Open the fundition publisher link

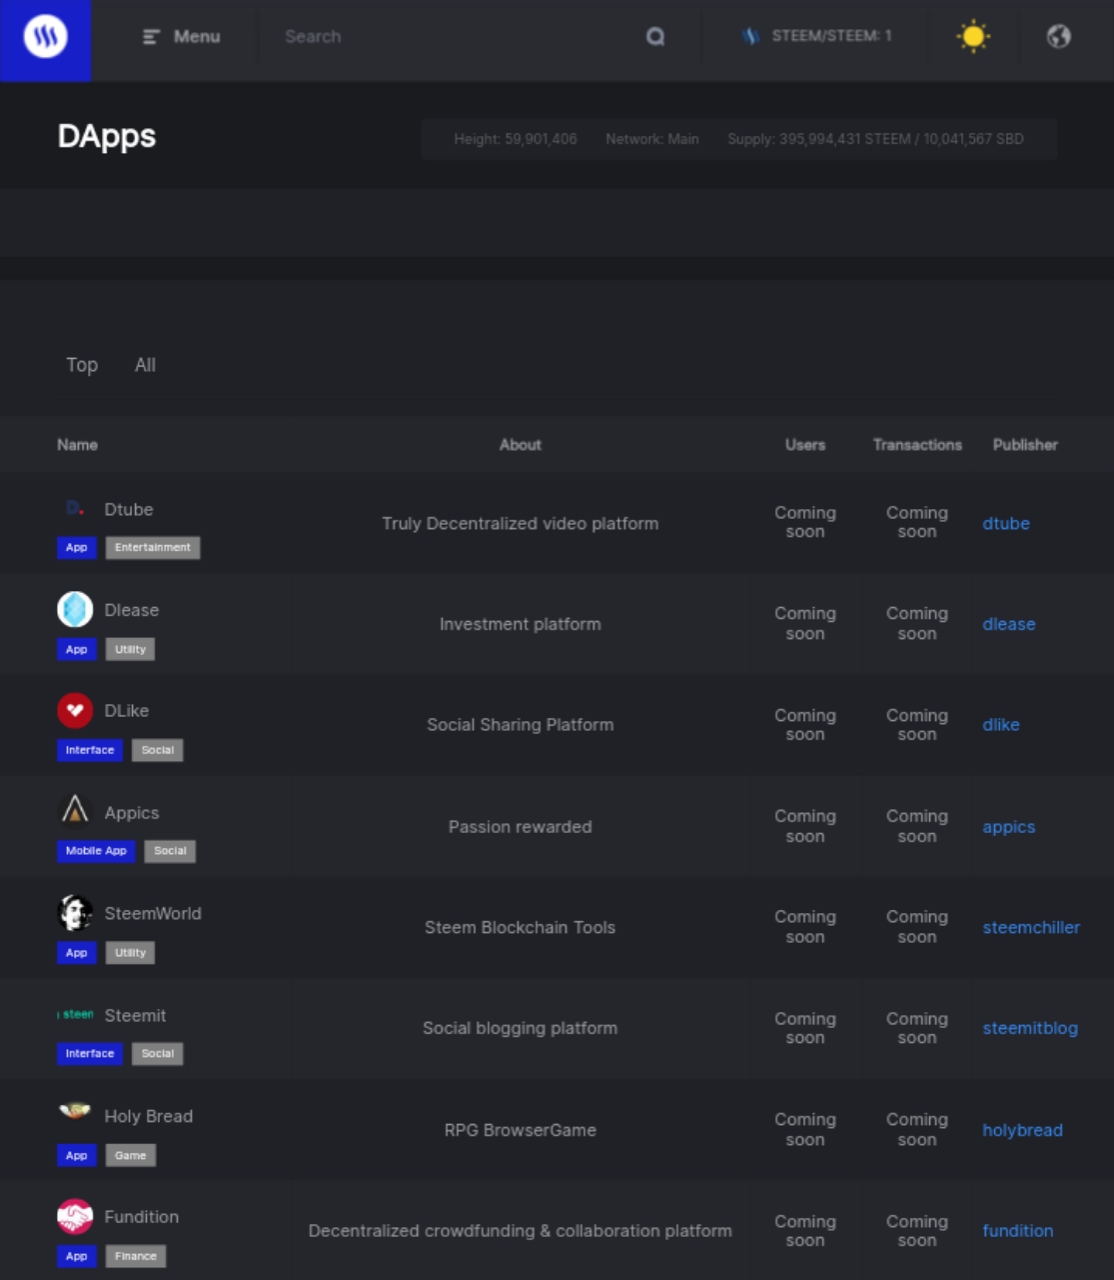pyautogui.click(x=1018, y=1231)
